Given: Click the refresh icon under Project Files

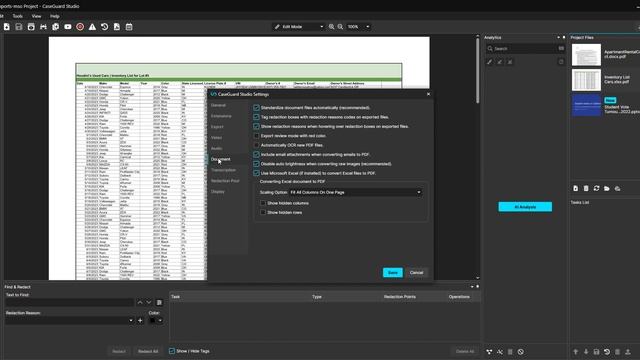Looking at the screenshot, I should [x=596, y=189].
